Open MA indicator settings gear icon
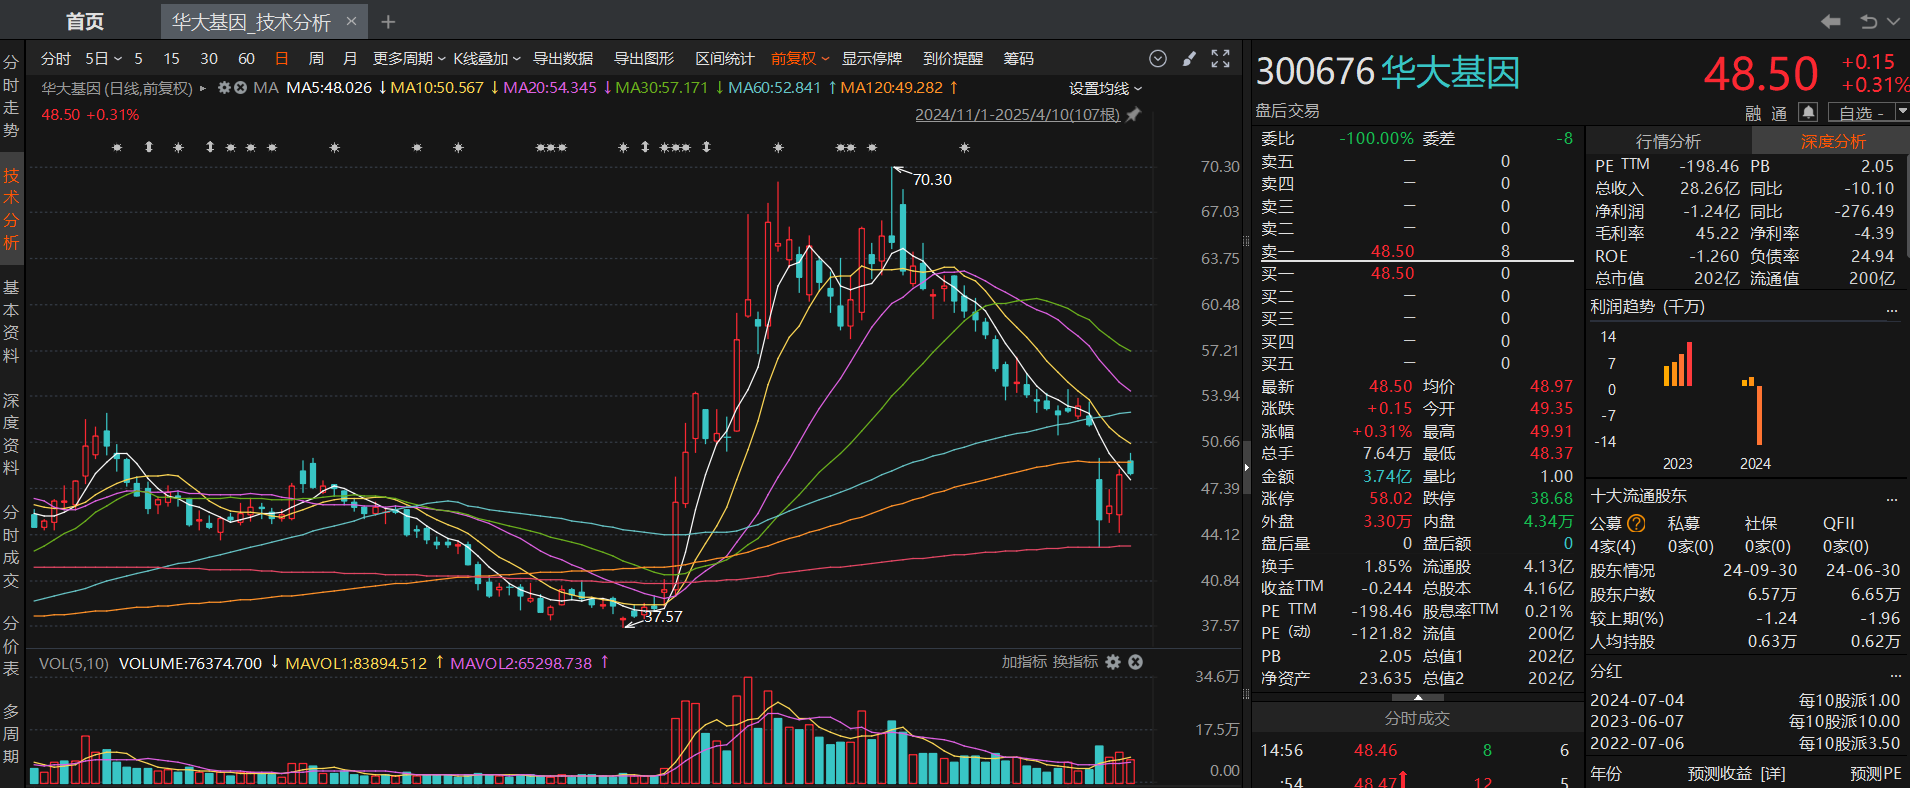The width and height of the screenshot is (1910, 788). click(225, 88)
